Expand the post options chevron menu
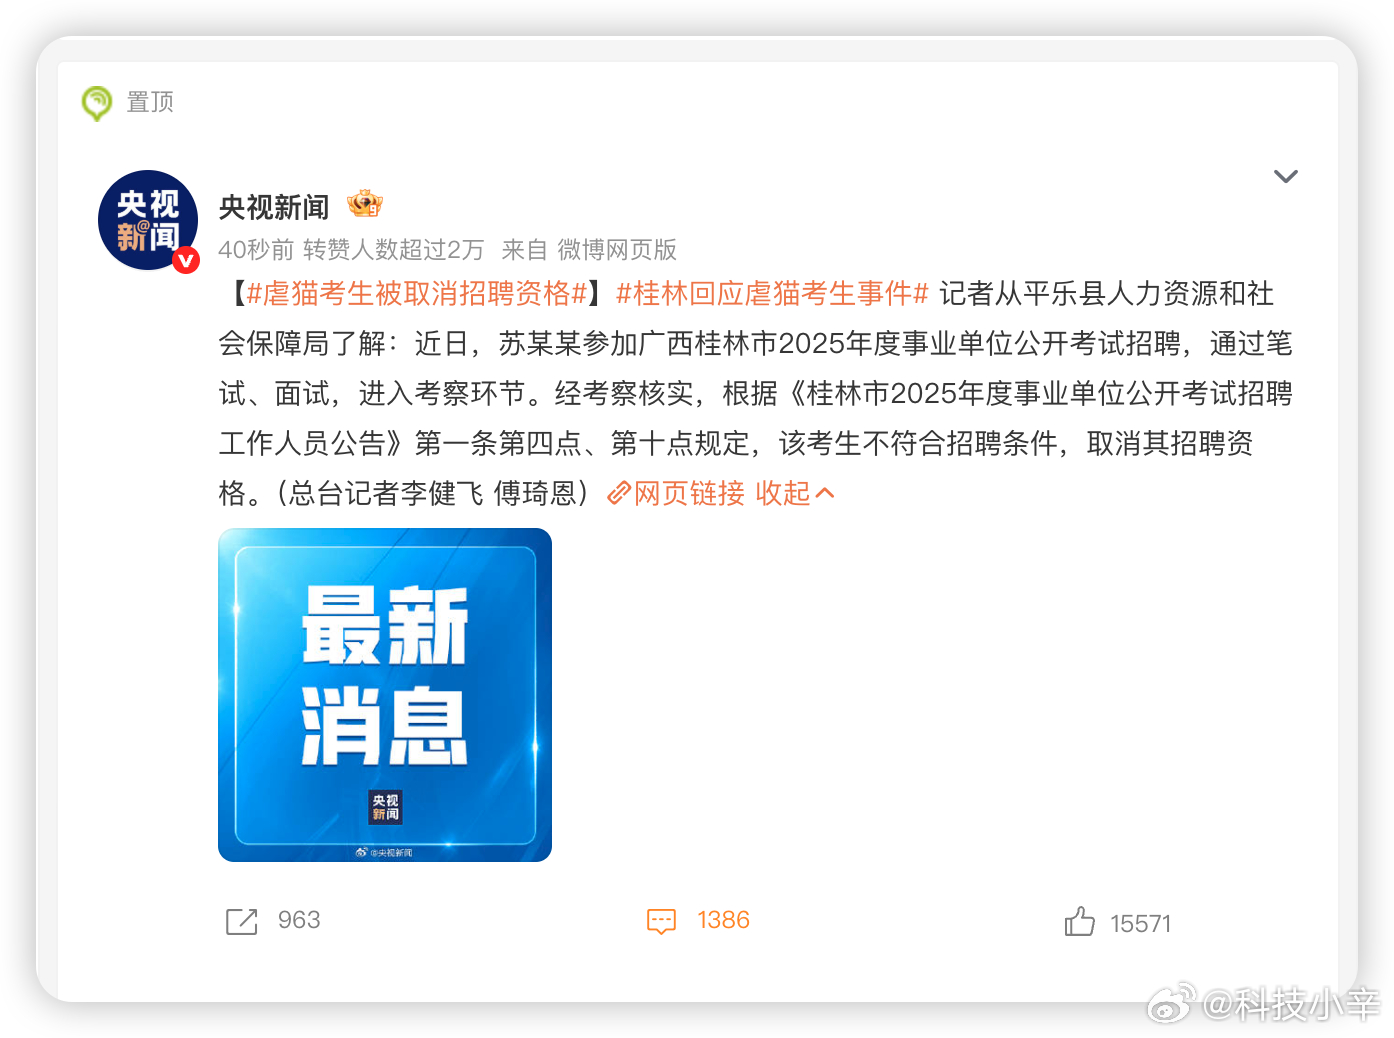Image resolution: width=1394 pixels, height=1038 pixels. click(1285, 177)
